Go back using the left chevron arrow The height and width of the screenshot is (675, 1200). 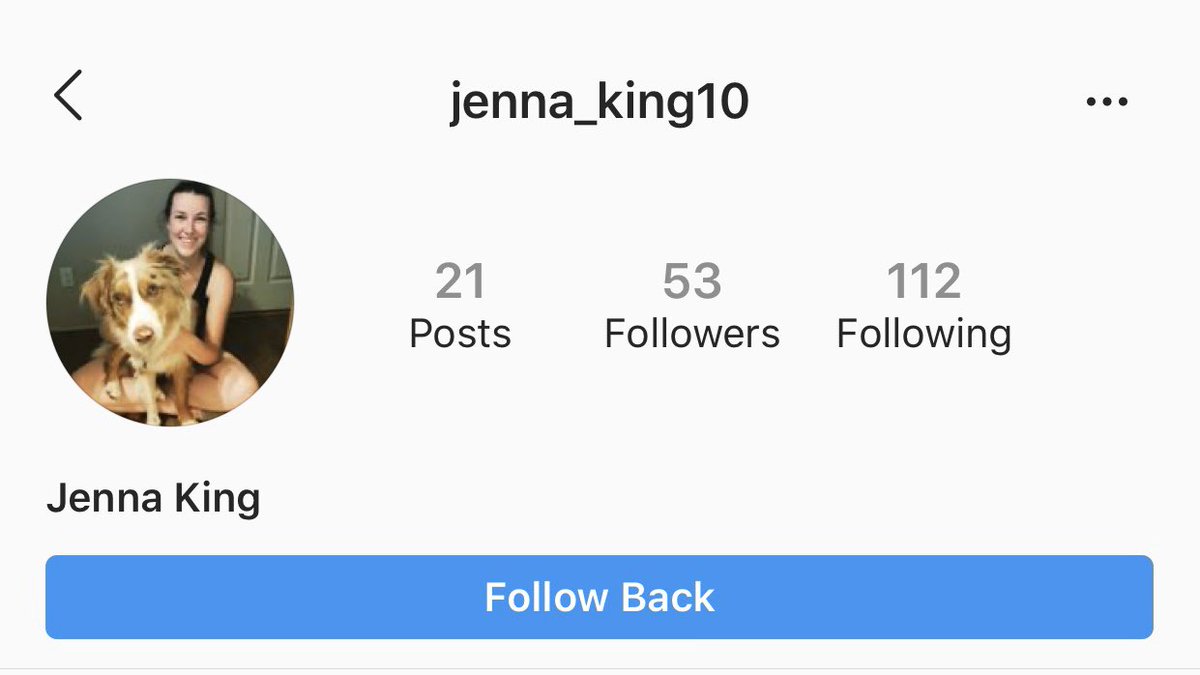[68, 97]
